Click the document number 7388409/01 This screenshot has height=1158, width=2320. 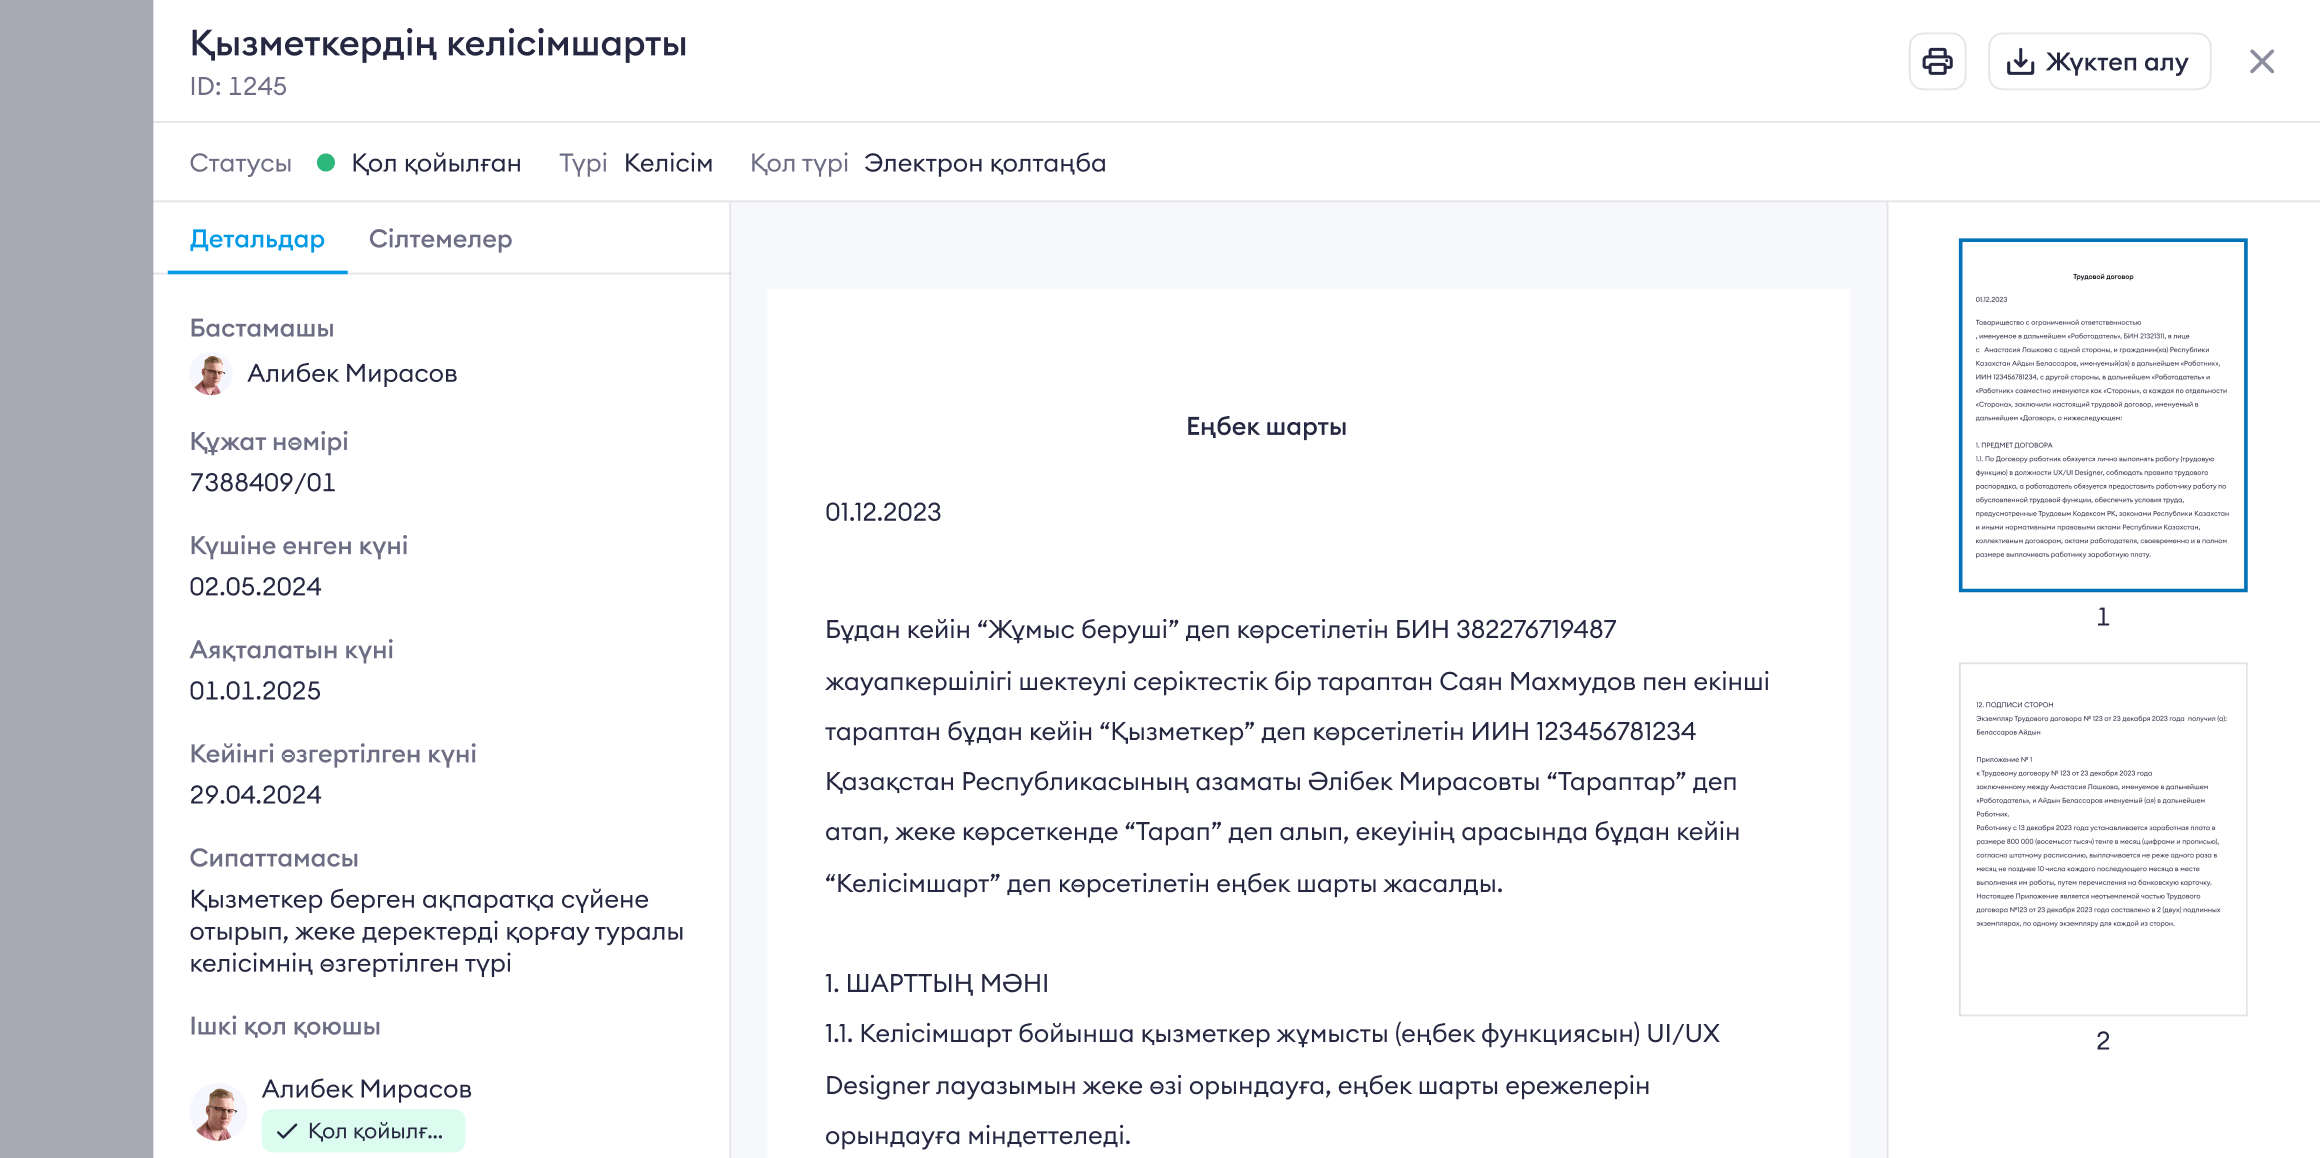[x=262, y=483]
